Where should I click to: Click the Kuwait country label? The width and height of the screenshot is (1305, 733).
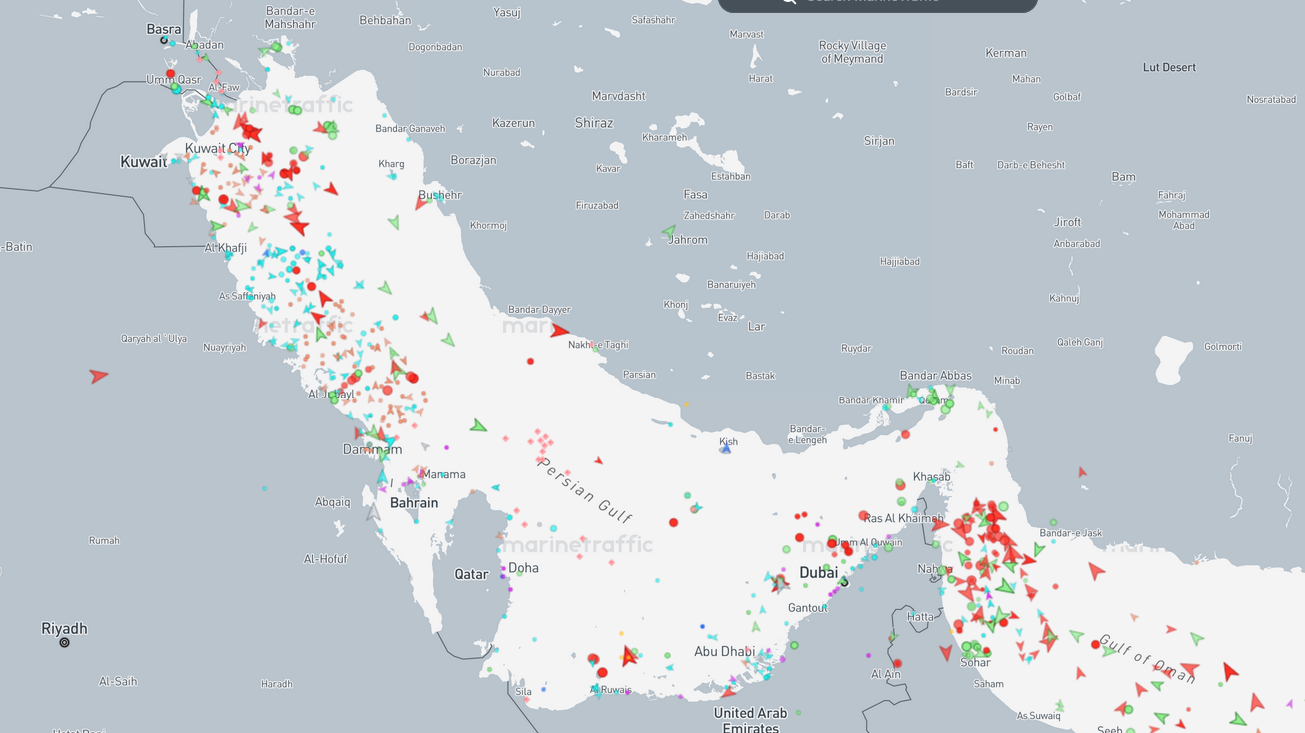[x=144, y=162]
